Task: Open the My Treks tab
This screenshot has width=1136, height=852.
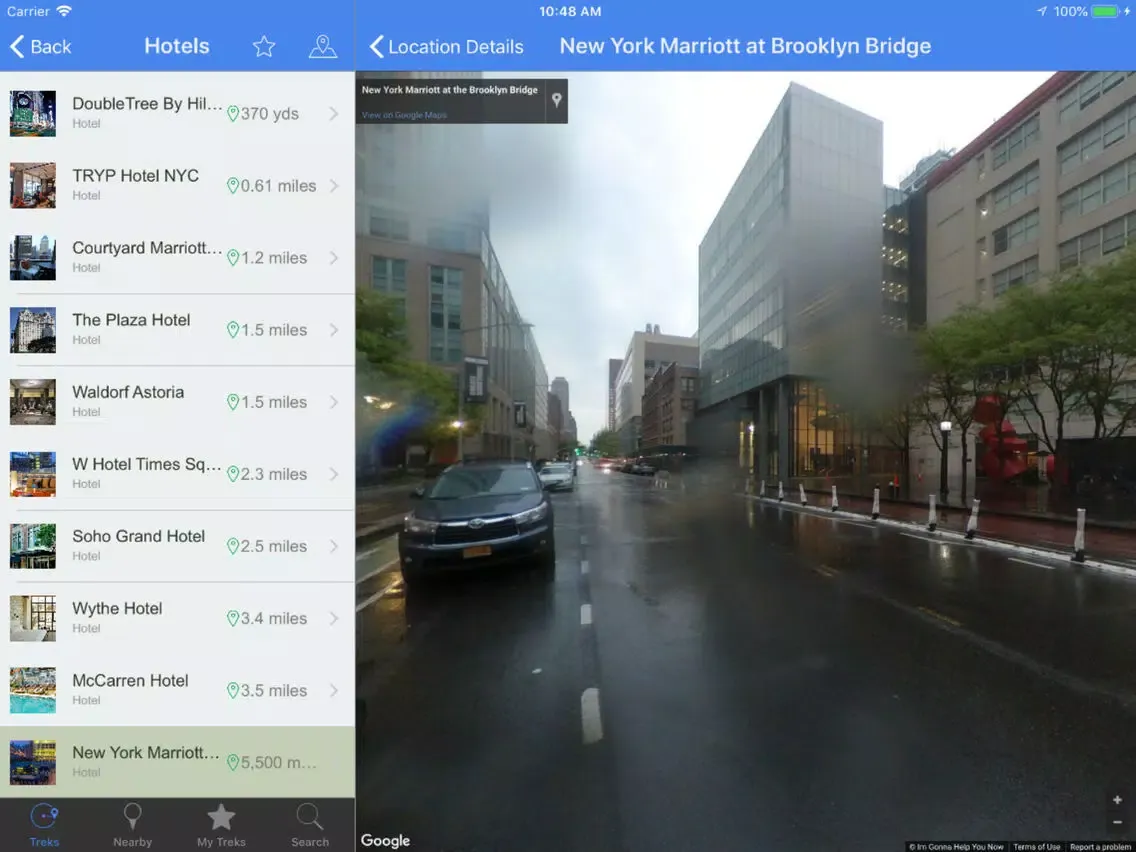Action: pyautogui.click(x=221, y=824)
